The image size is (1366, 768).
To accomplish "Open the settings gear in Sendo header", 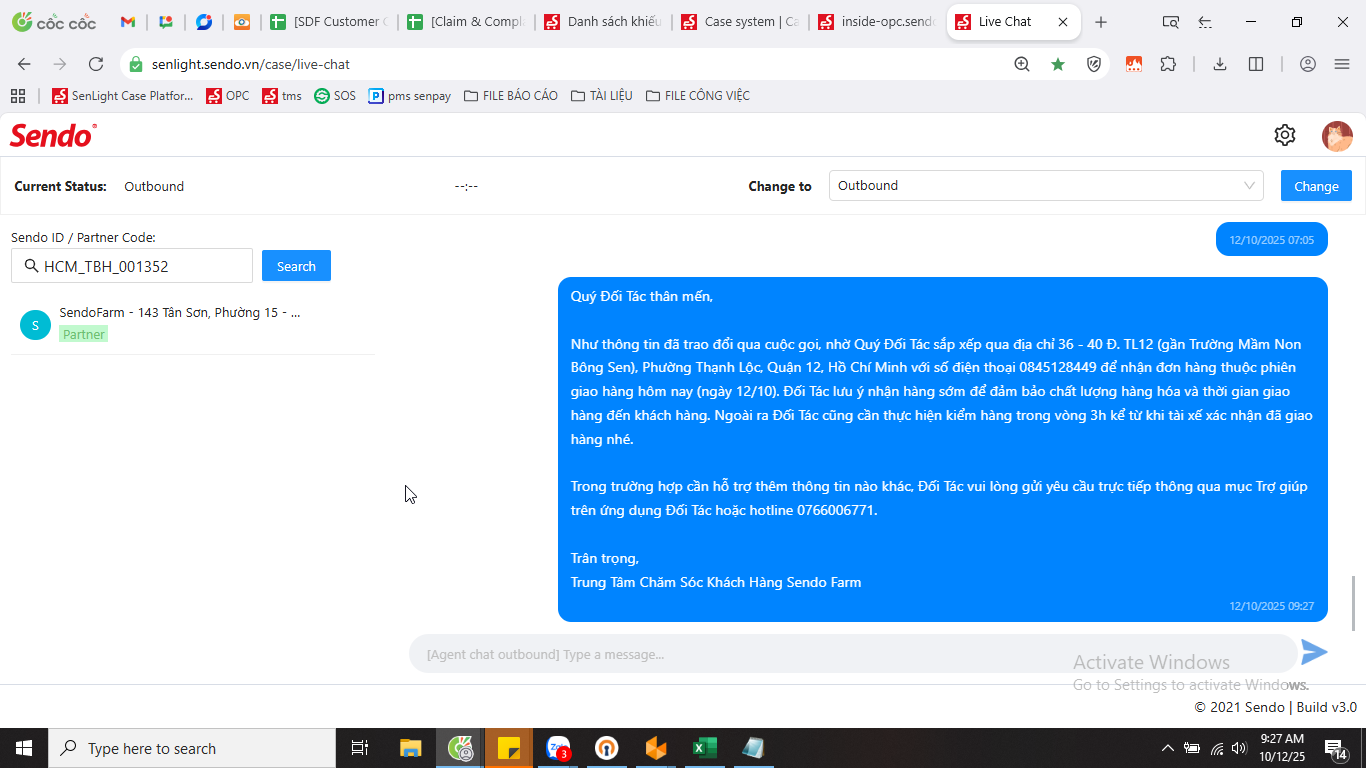I will coord(1285,135).
